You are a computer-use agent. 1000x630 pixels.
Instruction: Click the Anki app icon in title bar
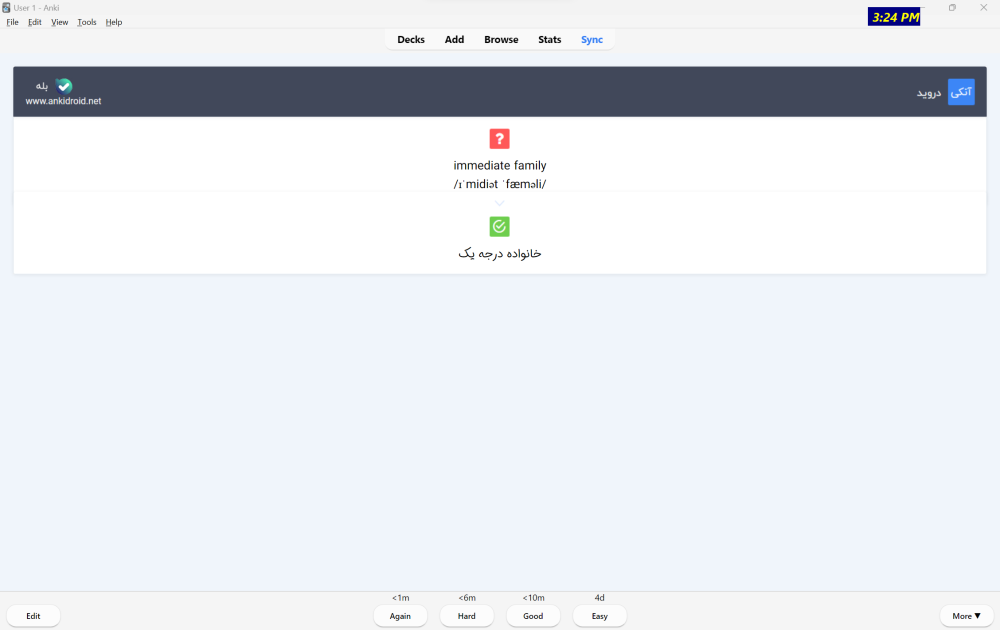point(7,8)
